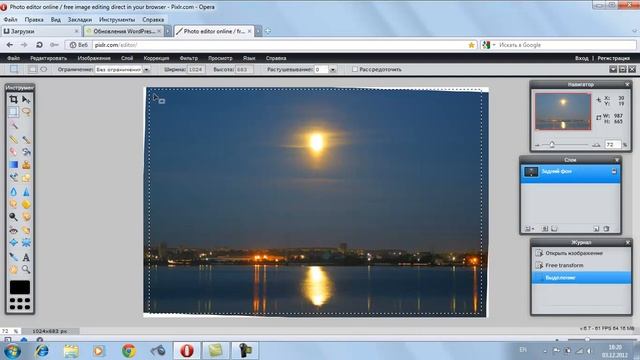Select the Move tool
This screenshot has height=360, width=640.
click(x=26, y=99)
